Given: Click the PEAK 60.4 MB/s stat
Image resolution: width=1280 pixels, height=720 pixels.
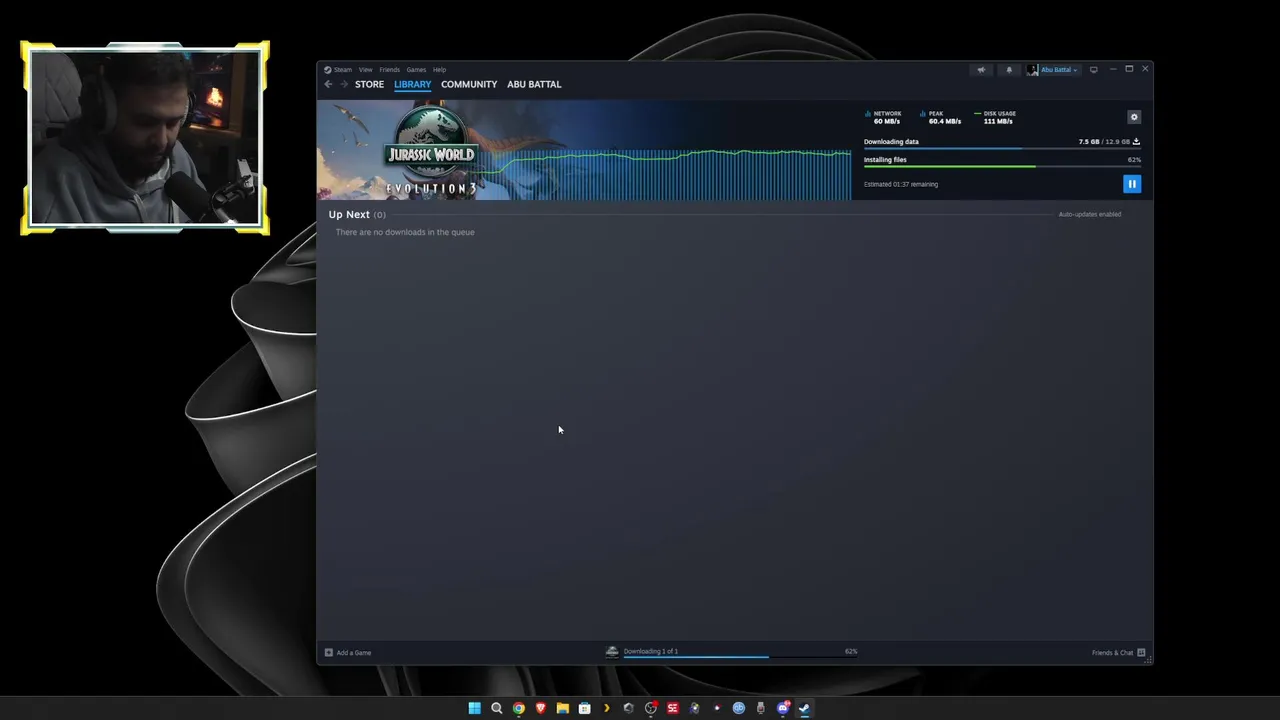Looking at the screenshot, I should [941, 118].
